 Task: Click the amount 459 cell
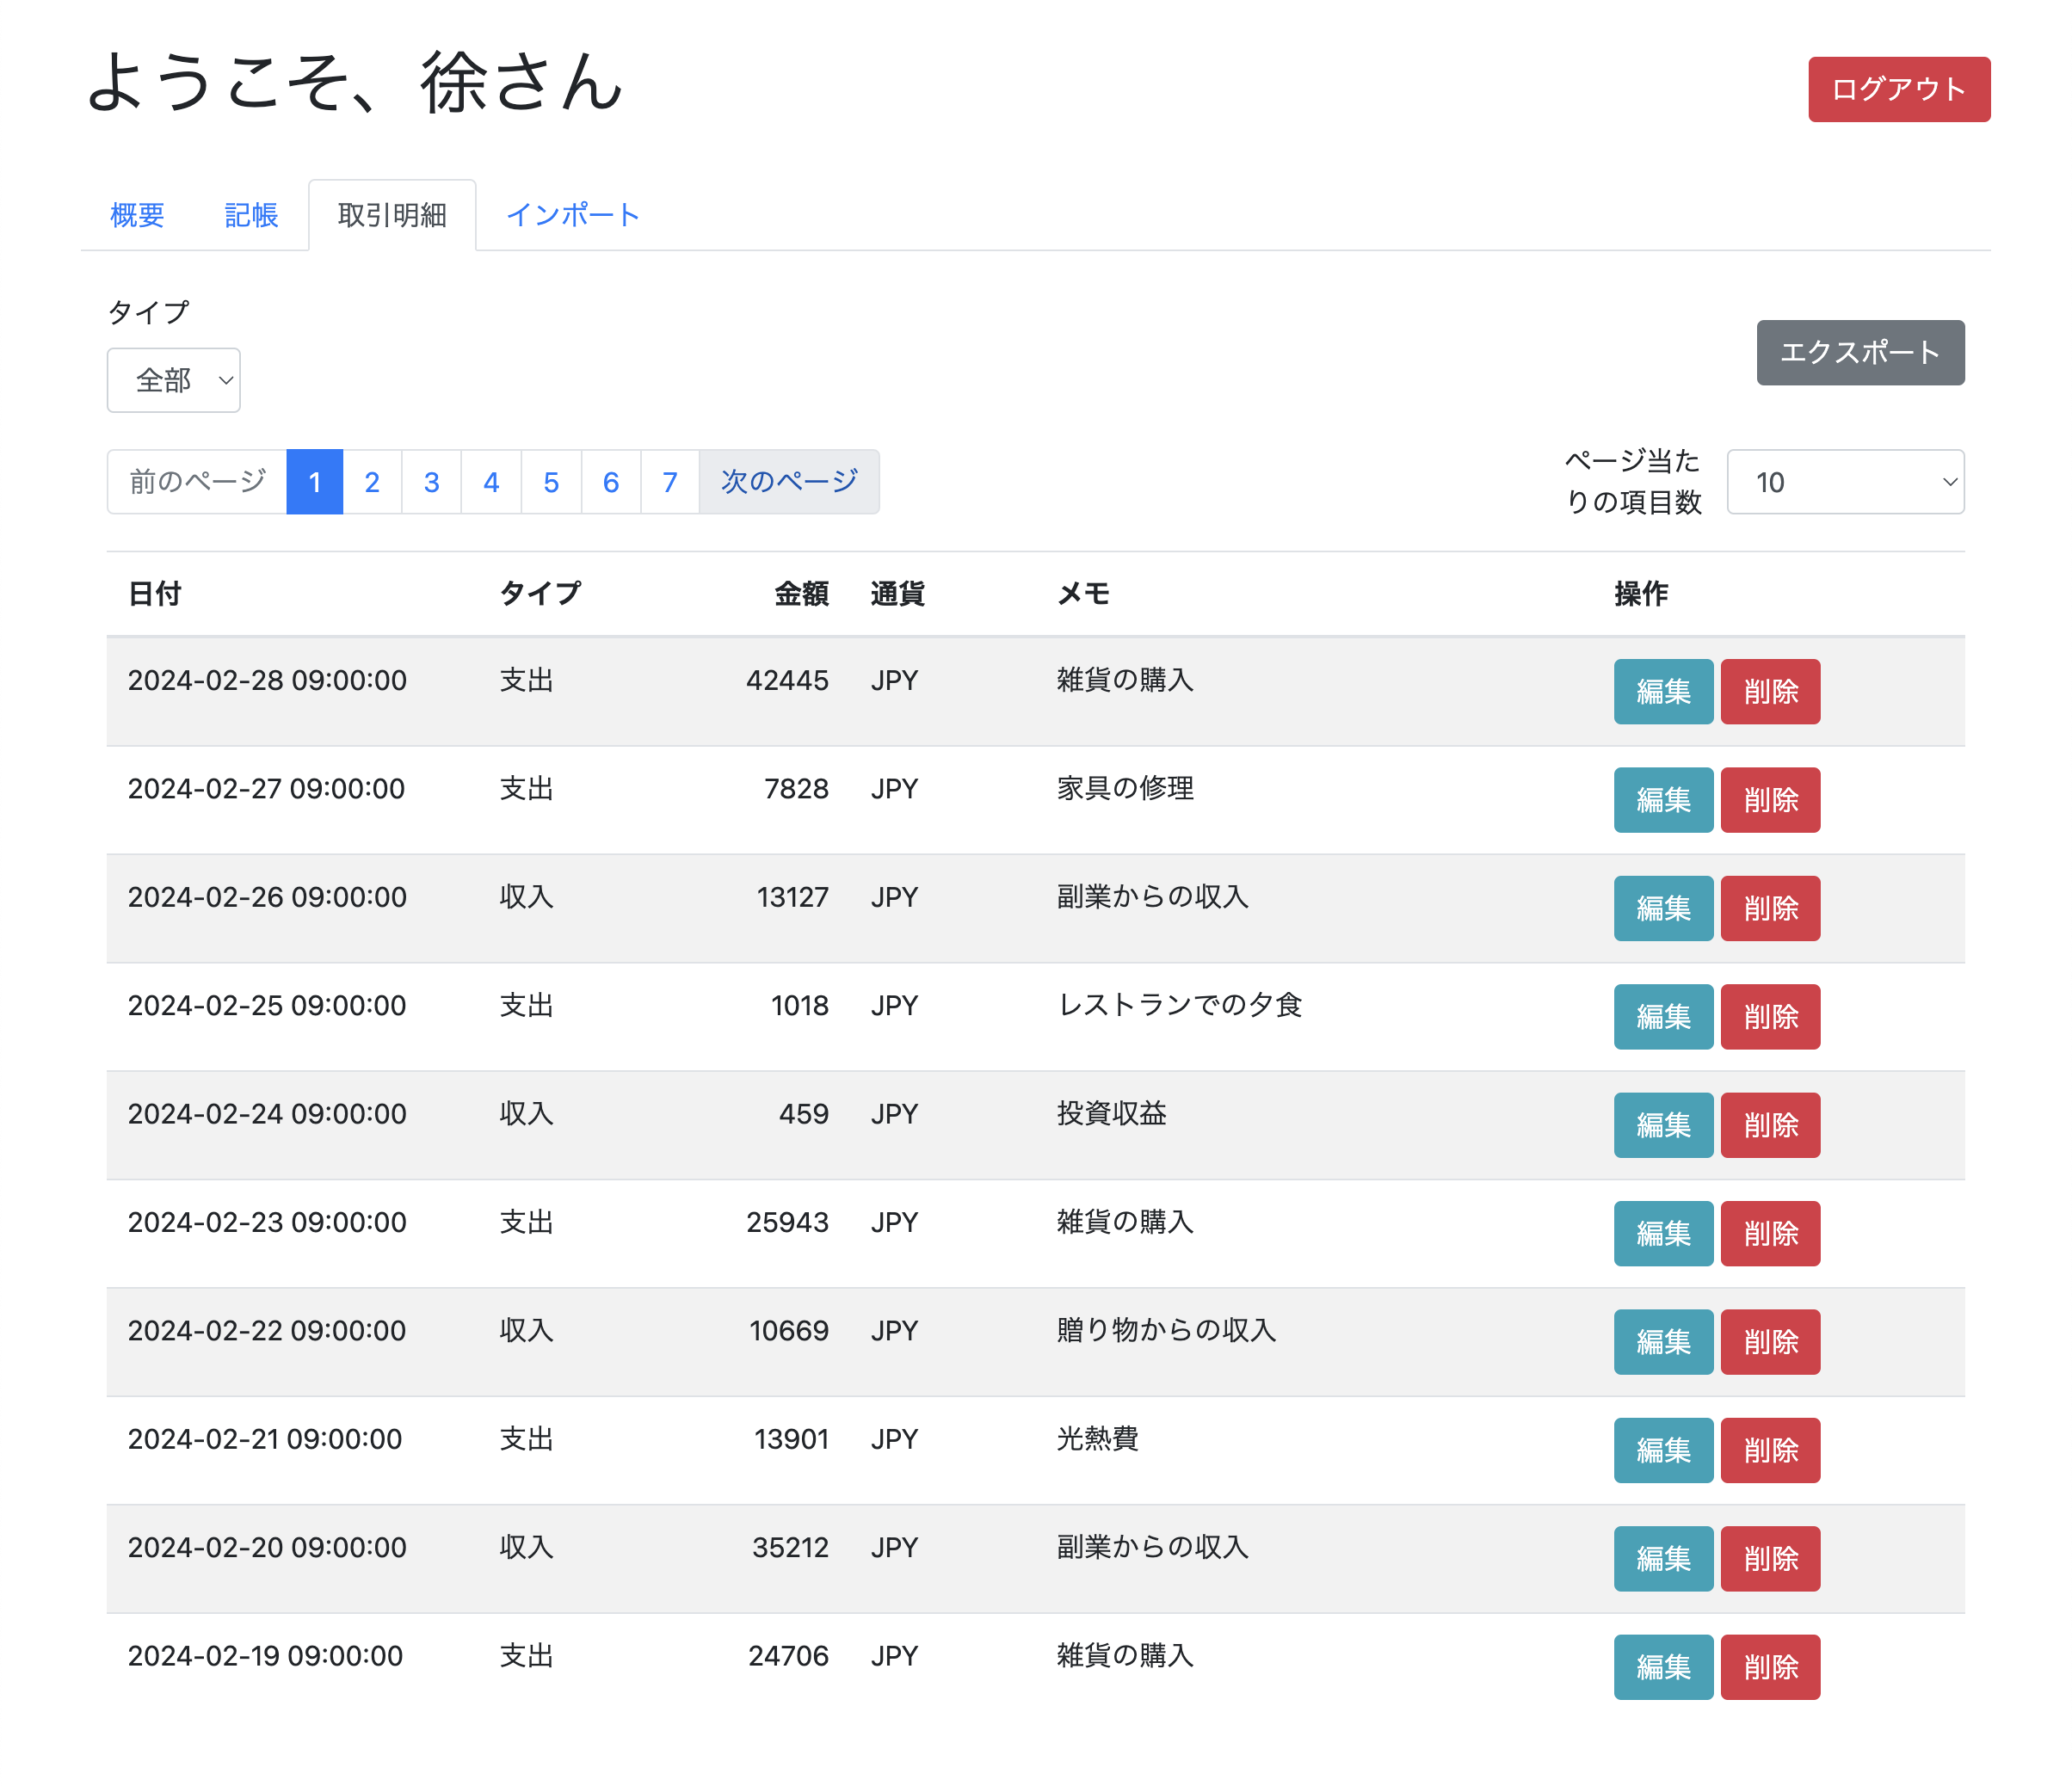click(804, 1114)
